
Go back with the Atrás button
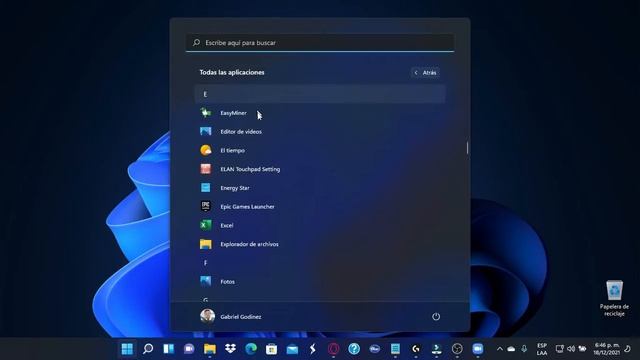pyautogui.click(x=425, y=73)
